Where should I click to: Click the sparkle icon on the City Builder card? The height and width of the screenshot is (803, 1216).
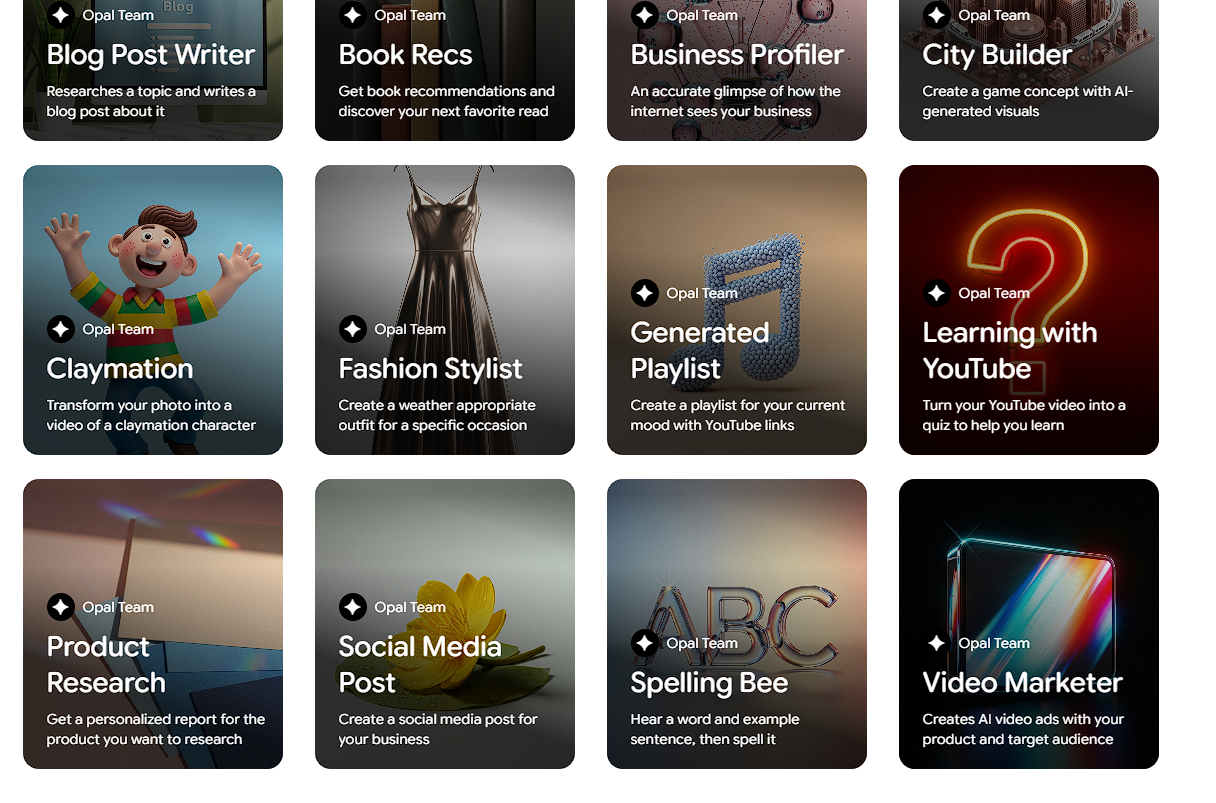click(937, 15)
